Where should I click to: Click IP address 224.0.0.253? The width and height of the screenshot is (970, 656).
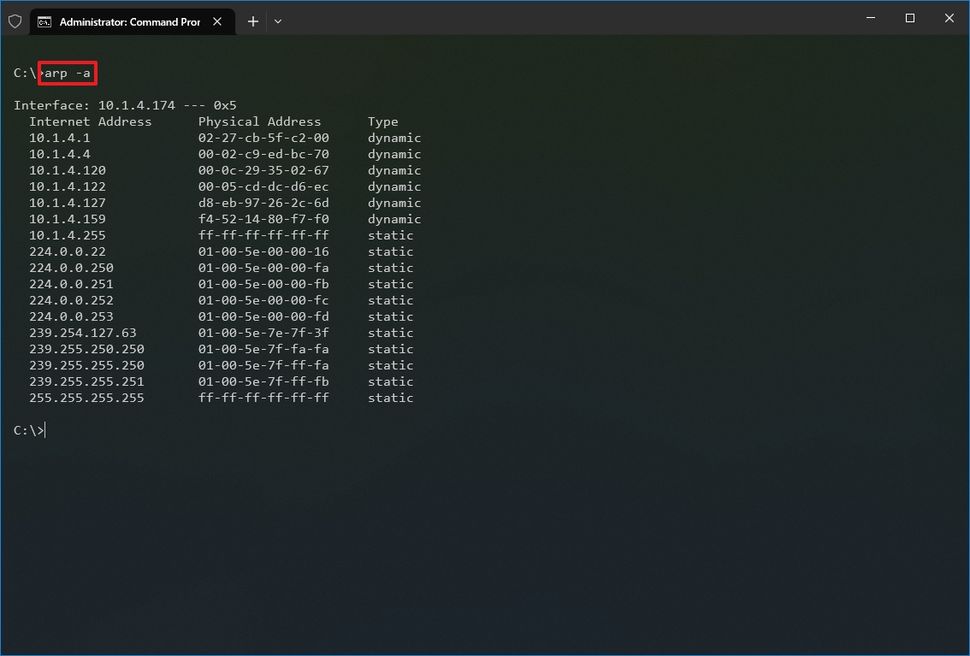point(71,316)
